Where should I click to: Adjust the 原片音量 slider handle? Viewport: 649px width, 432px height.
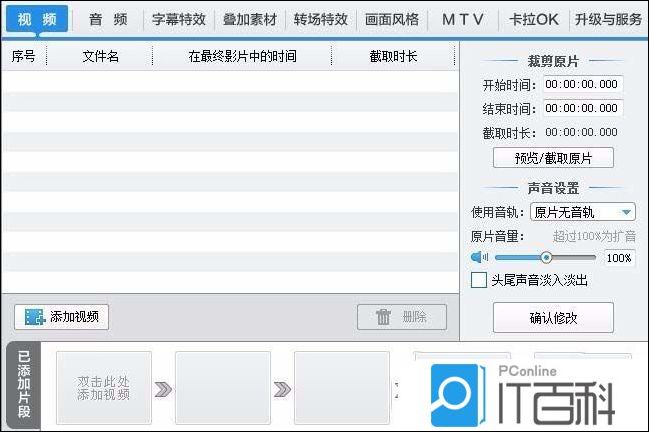pyautogui.click(x=546, y=257)
